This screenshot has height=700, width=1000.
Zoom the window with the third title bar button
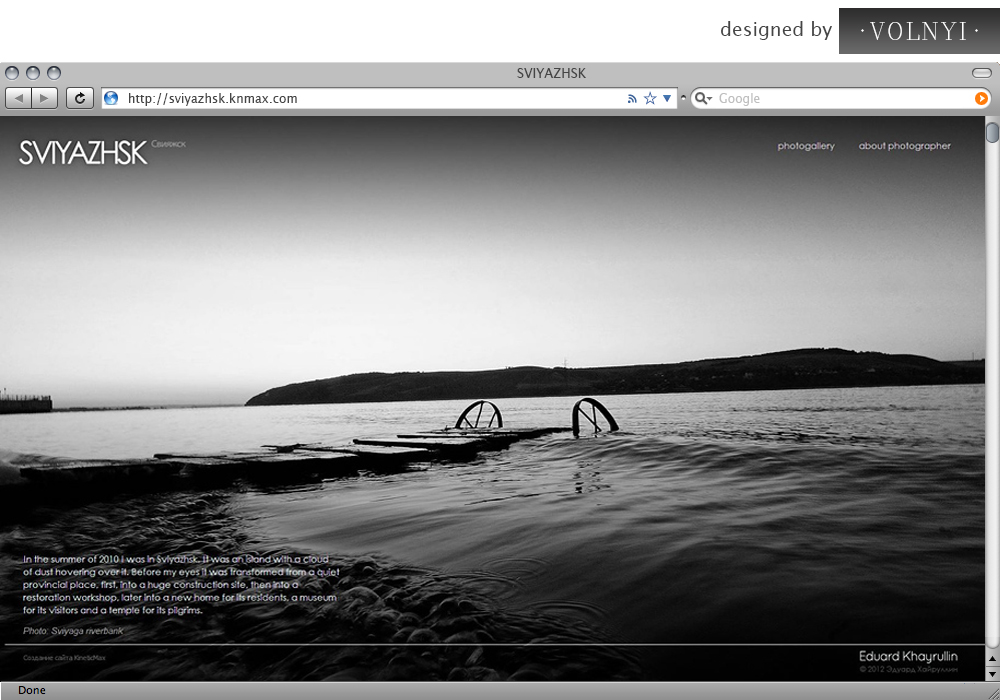click(54, 73)
